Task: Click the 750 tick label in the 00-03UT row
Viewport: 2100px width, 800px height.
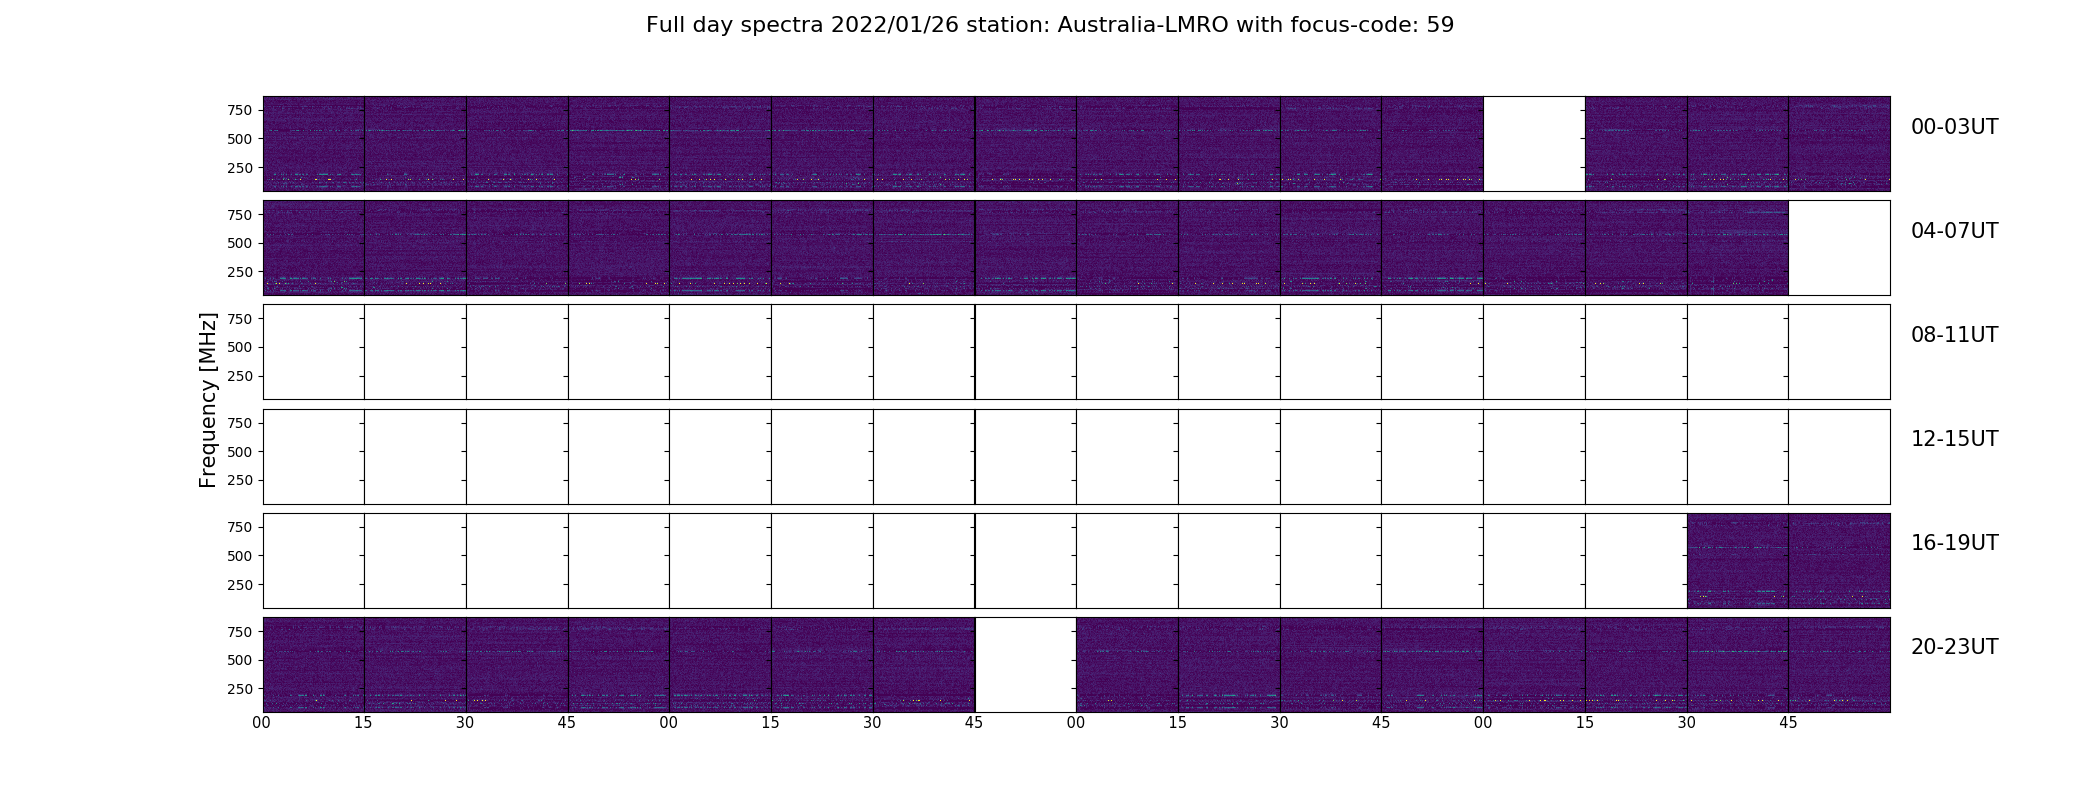Action: [240, 110]
